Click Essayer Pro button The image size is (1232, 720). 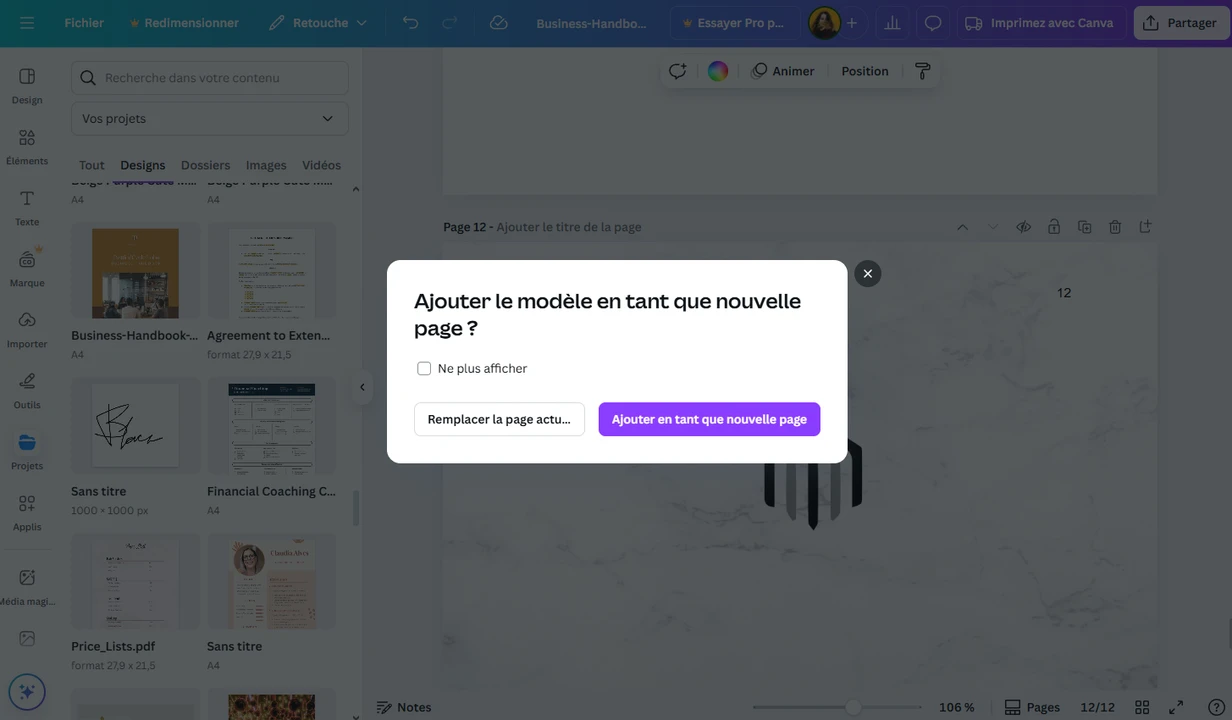tap(735, 23)
